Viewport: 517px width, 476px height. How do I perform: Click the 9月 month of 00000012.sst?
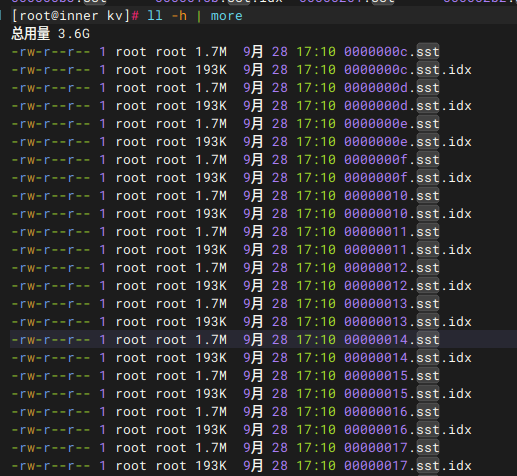coord(253,268)
